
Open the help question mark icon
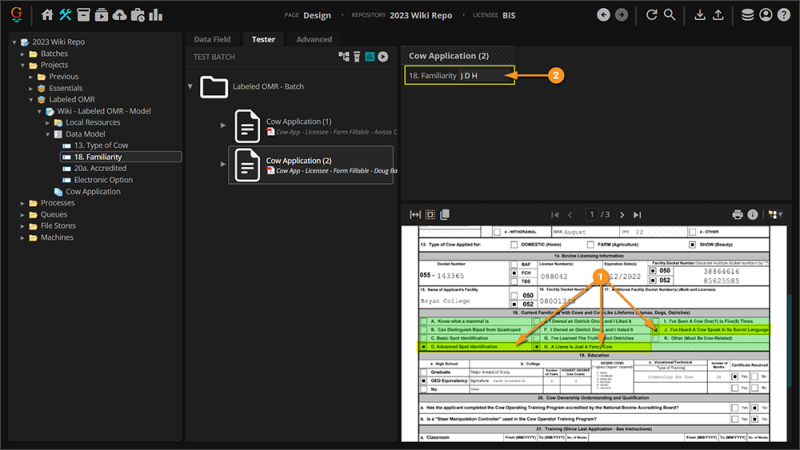[x=784, y=15]
